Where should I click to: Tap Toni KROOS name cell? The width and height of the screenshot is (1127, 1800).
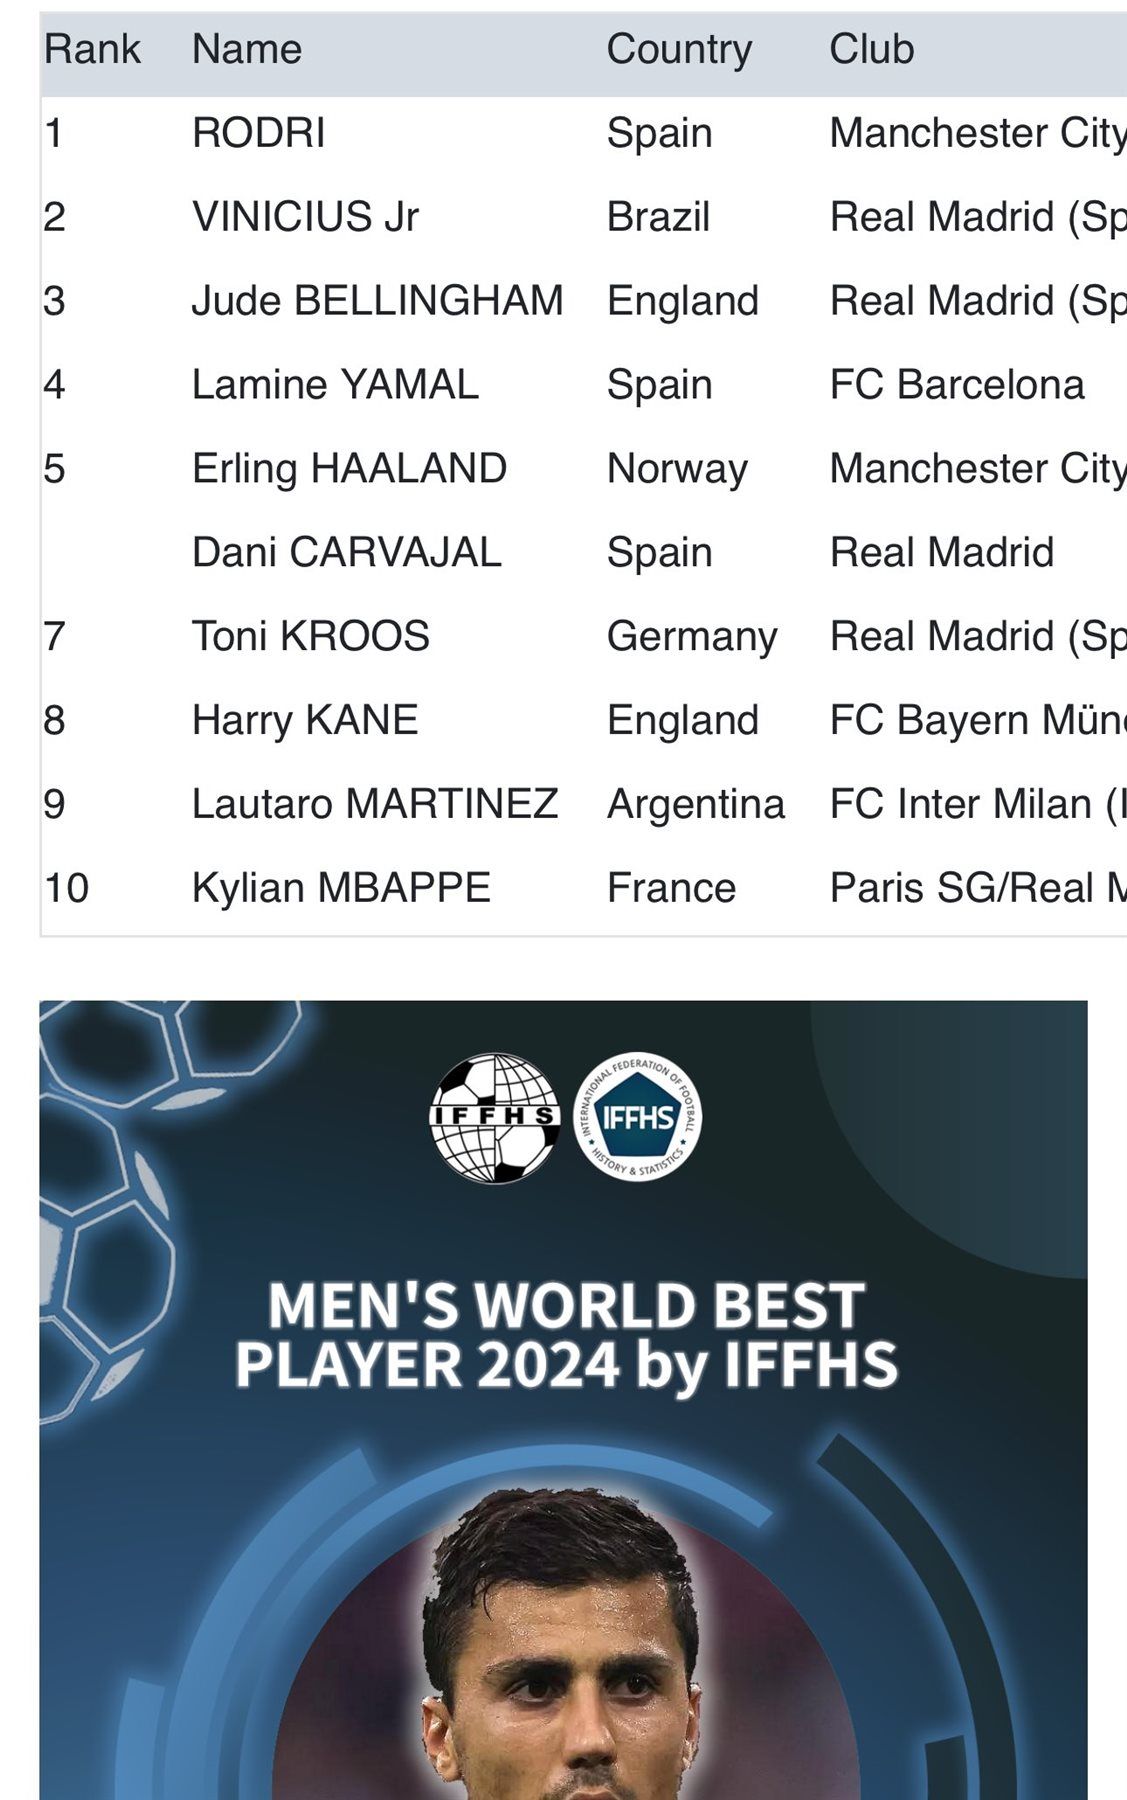pos(311,637)
